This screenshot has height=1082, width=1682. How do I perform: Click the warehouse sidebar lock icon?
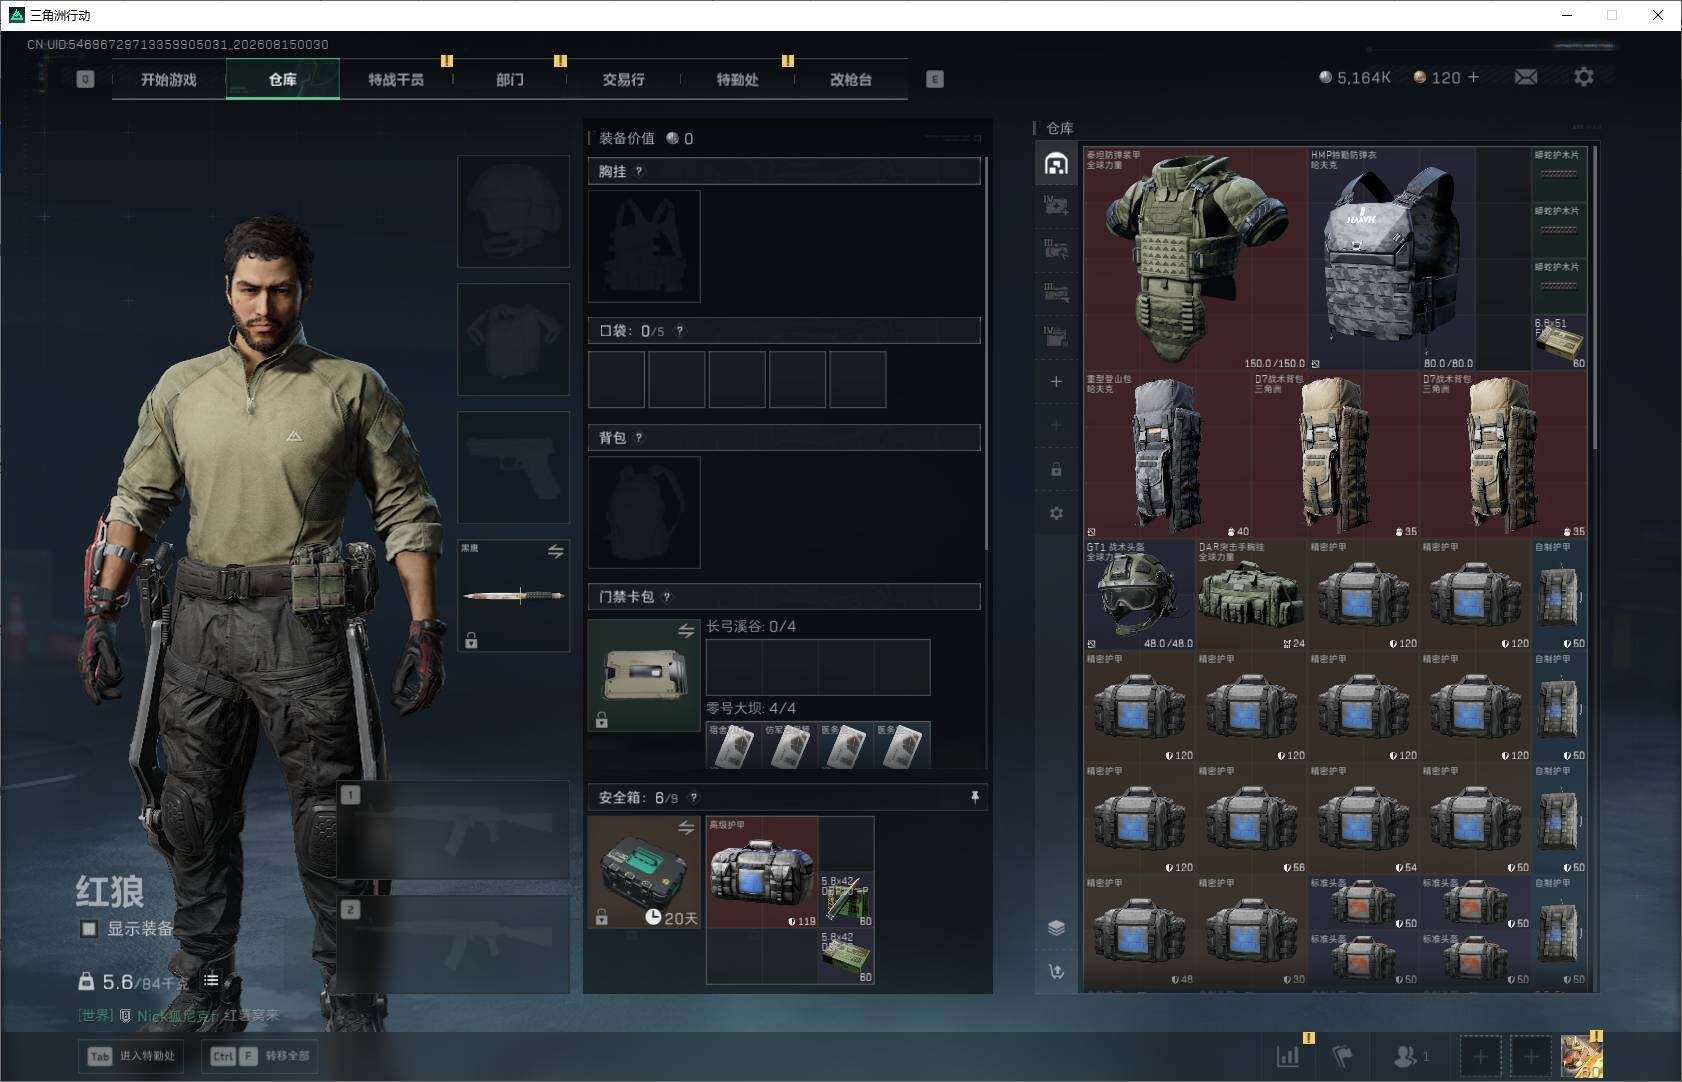[1056, 469]
